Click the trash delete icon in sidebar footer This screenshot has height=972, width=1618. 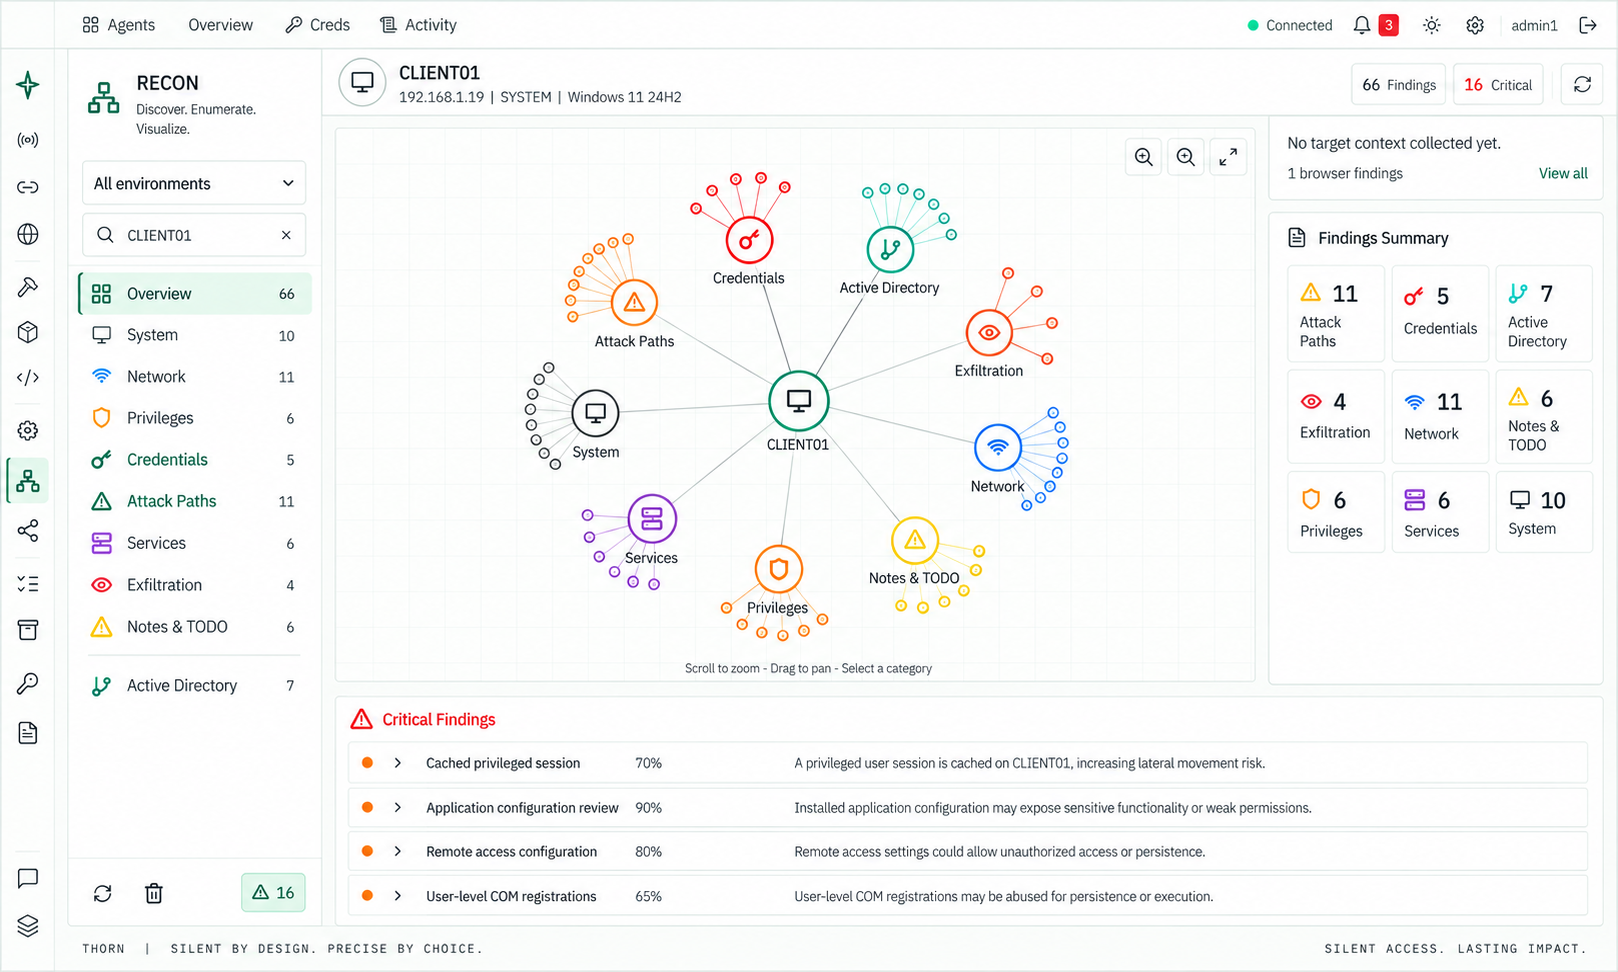(x=154, y=893)
